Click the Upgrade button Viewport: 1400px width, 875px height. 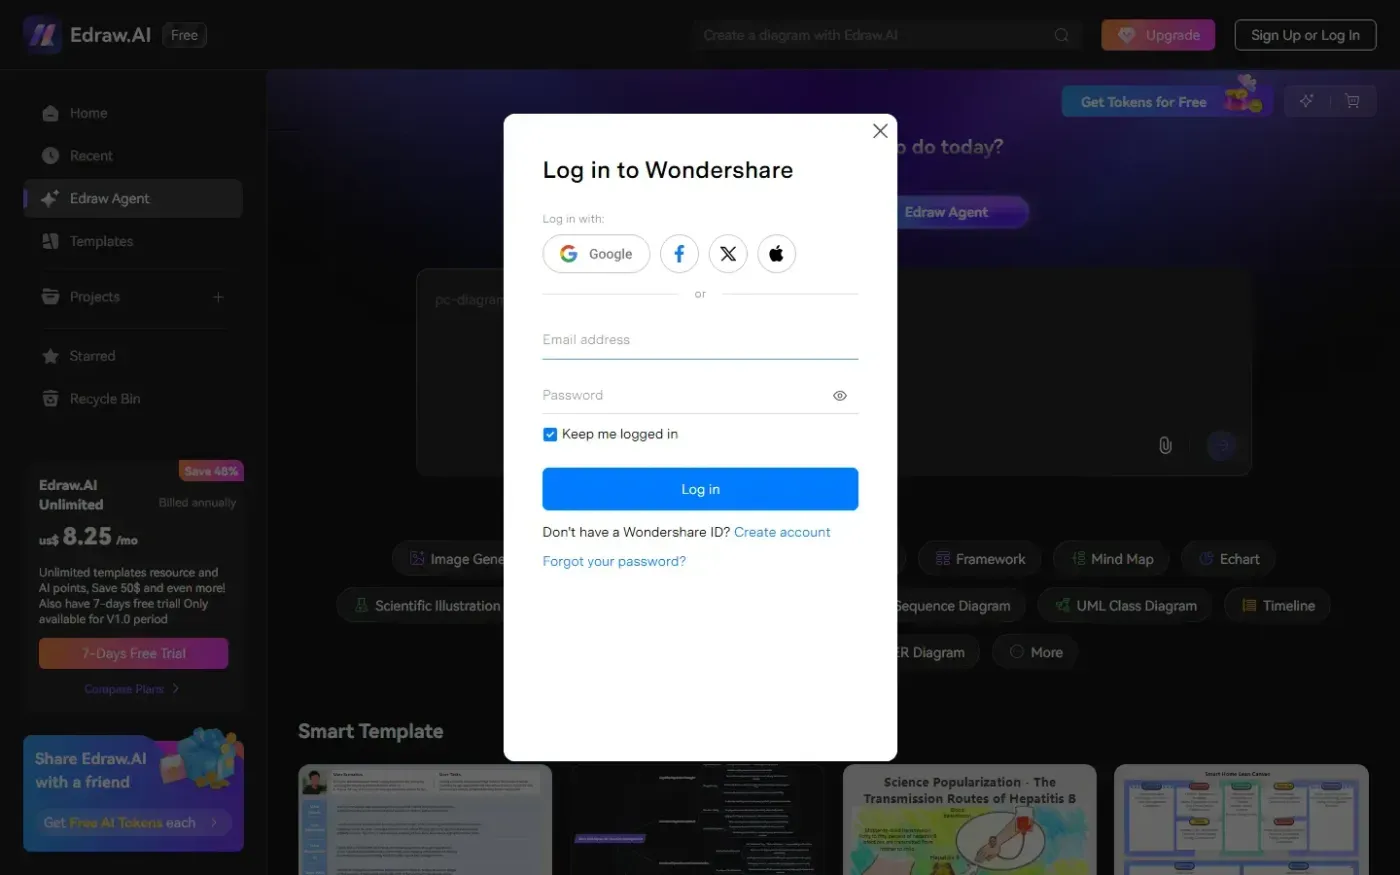click(1158, 35)
